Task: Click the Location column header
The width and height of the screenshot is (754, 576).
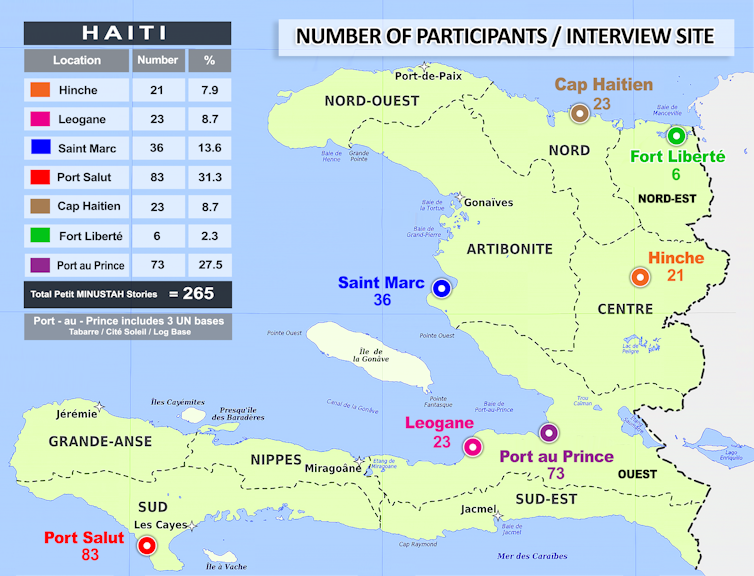Action: click(x=77, y=60)
